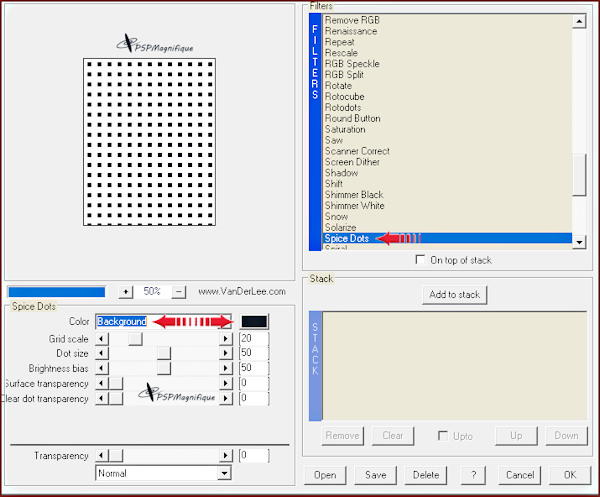Click the Save button

coord(376,475)
